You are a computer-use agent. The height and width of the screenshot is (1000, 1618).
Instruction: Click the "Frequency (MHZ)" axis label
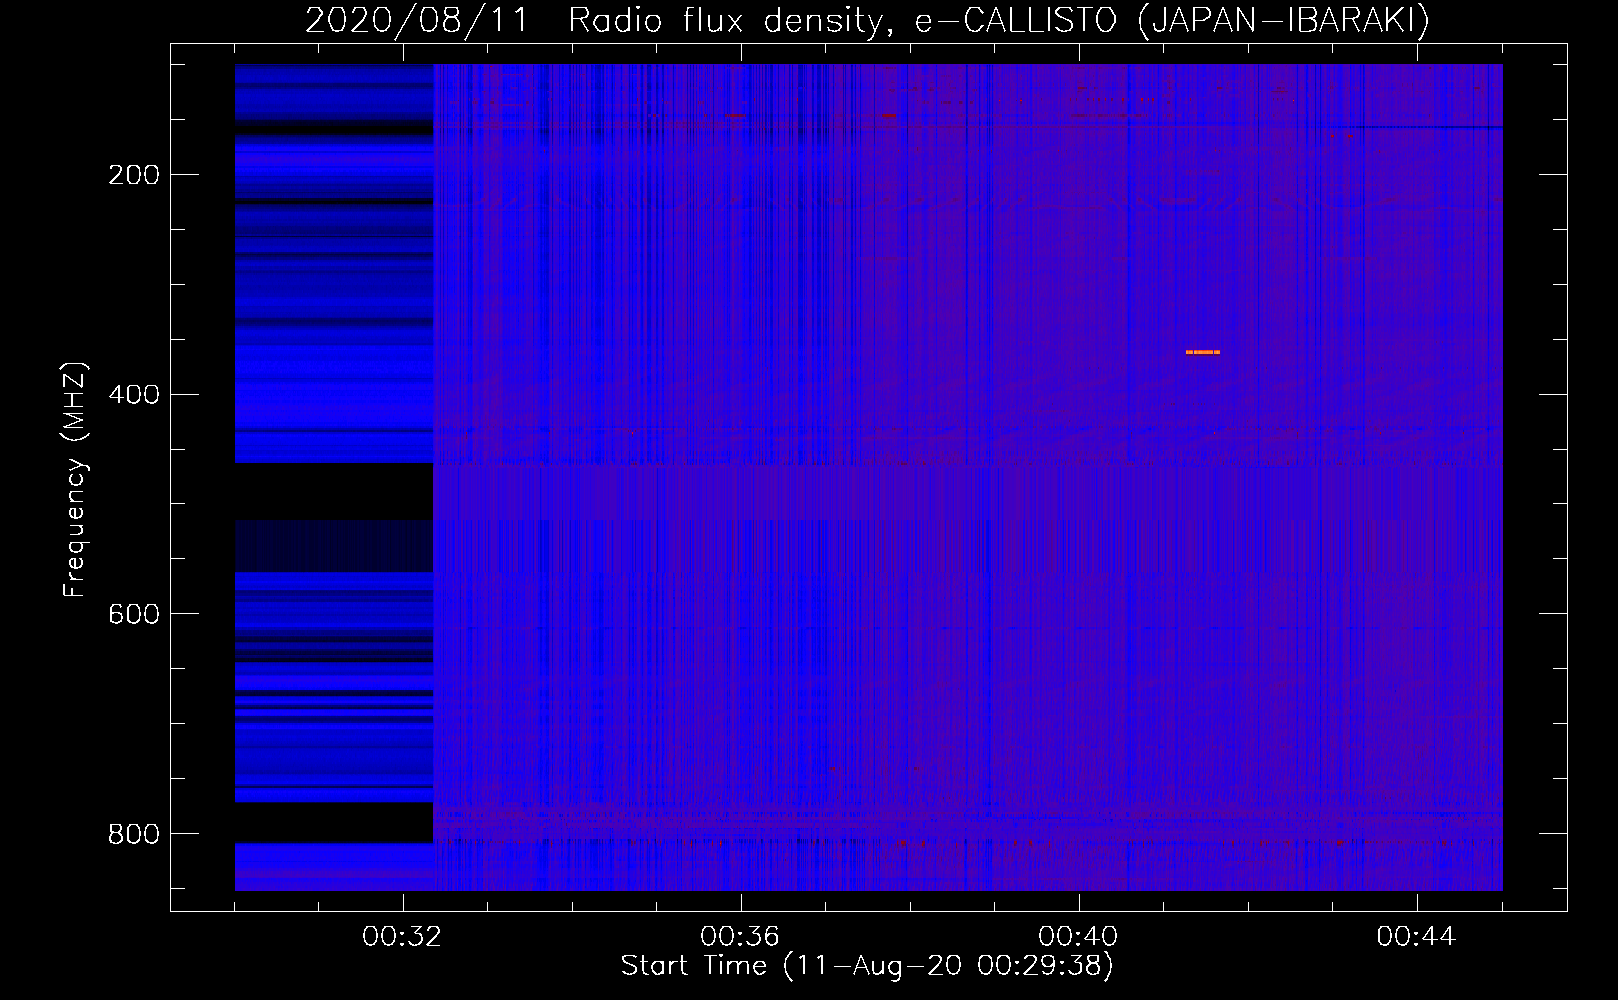tap(75, 480)
